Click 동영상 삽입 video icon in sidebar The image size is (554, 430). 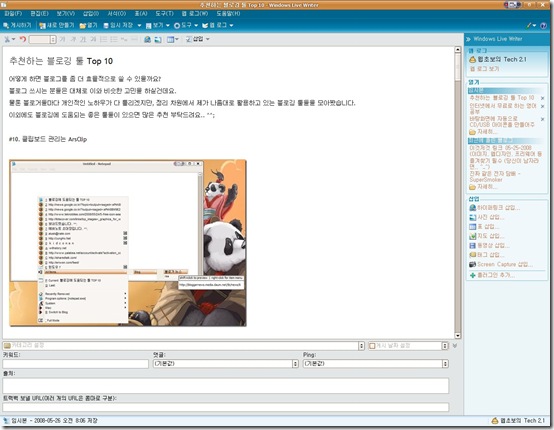click(x=472, y=246)
